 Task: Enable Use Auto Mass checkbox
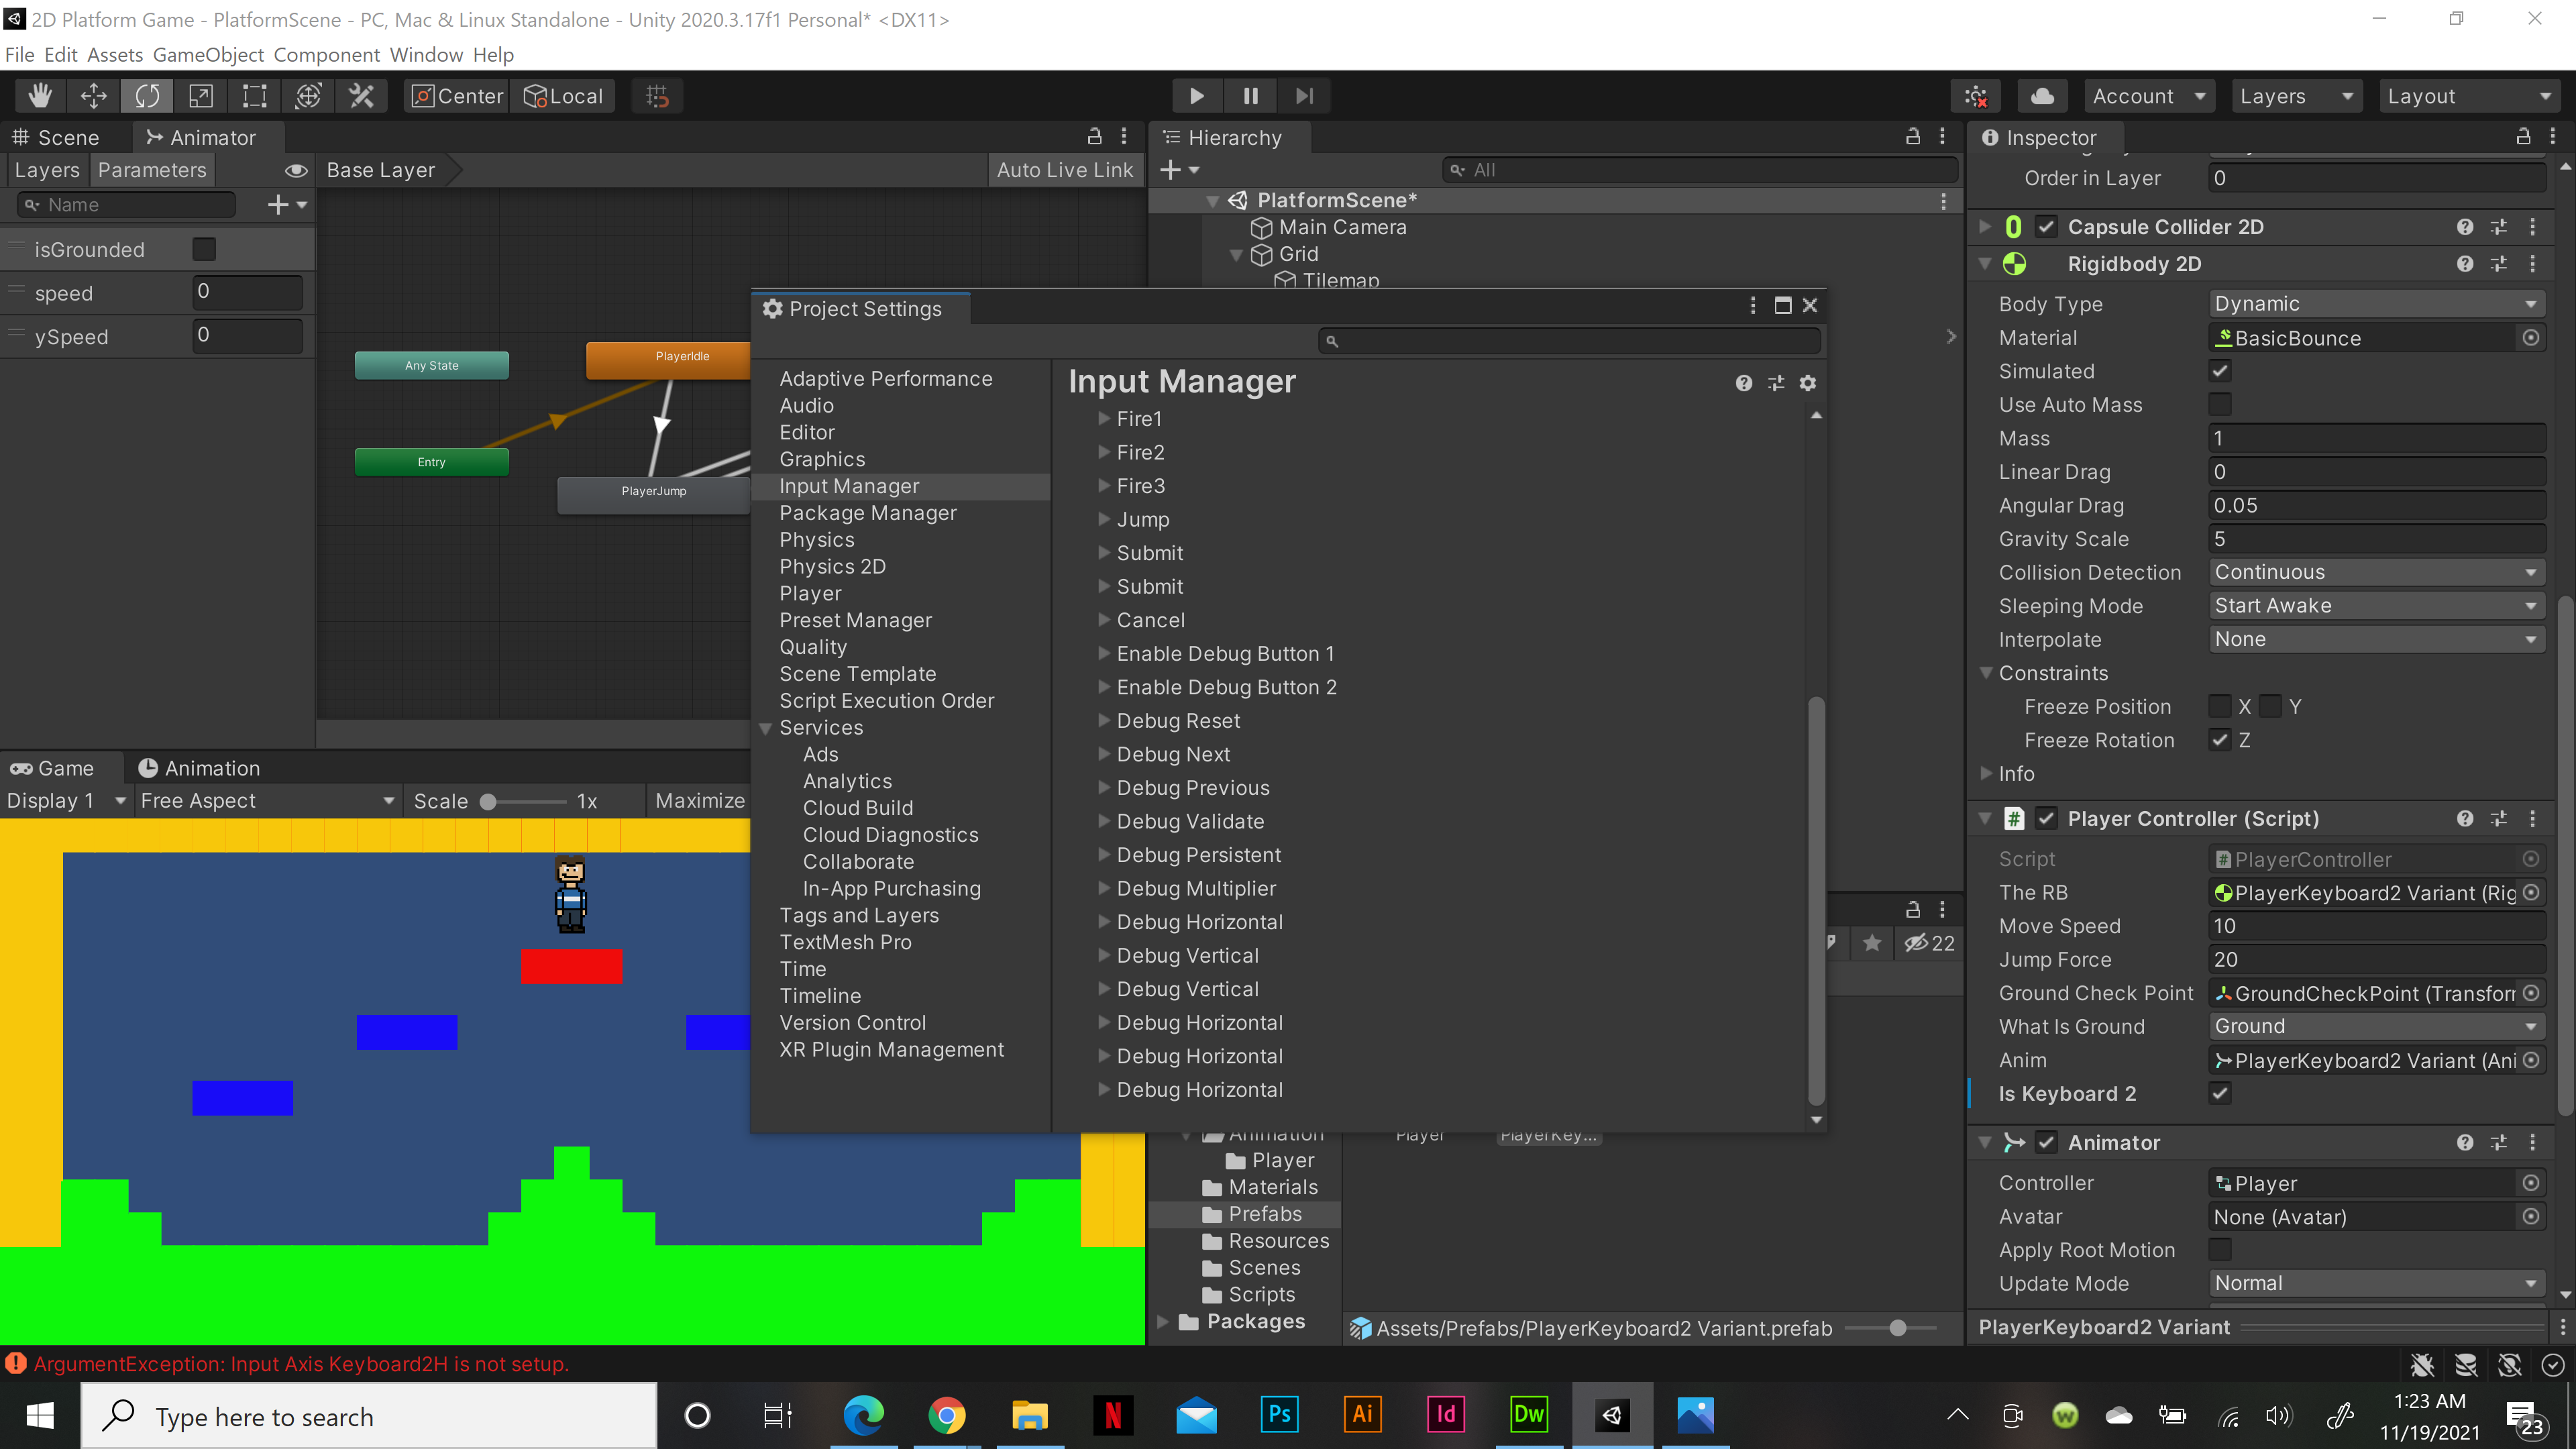[2220, 405]
